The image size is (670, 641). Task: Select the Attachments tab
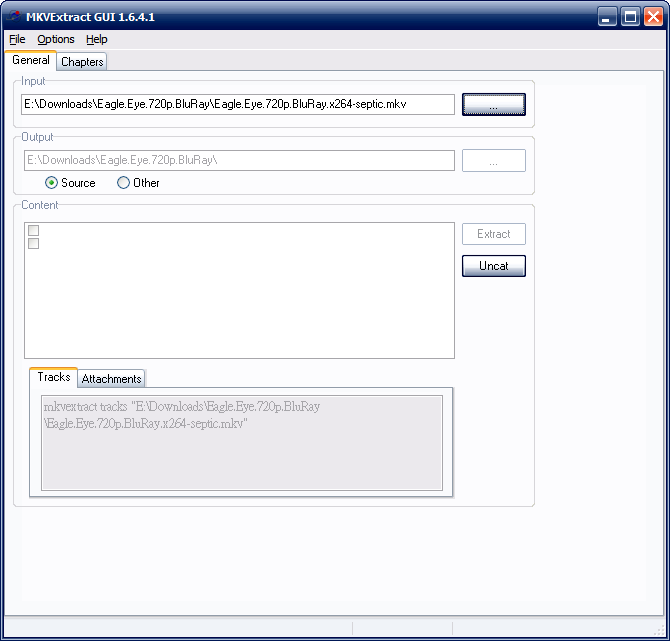click(112, 379)
